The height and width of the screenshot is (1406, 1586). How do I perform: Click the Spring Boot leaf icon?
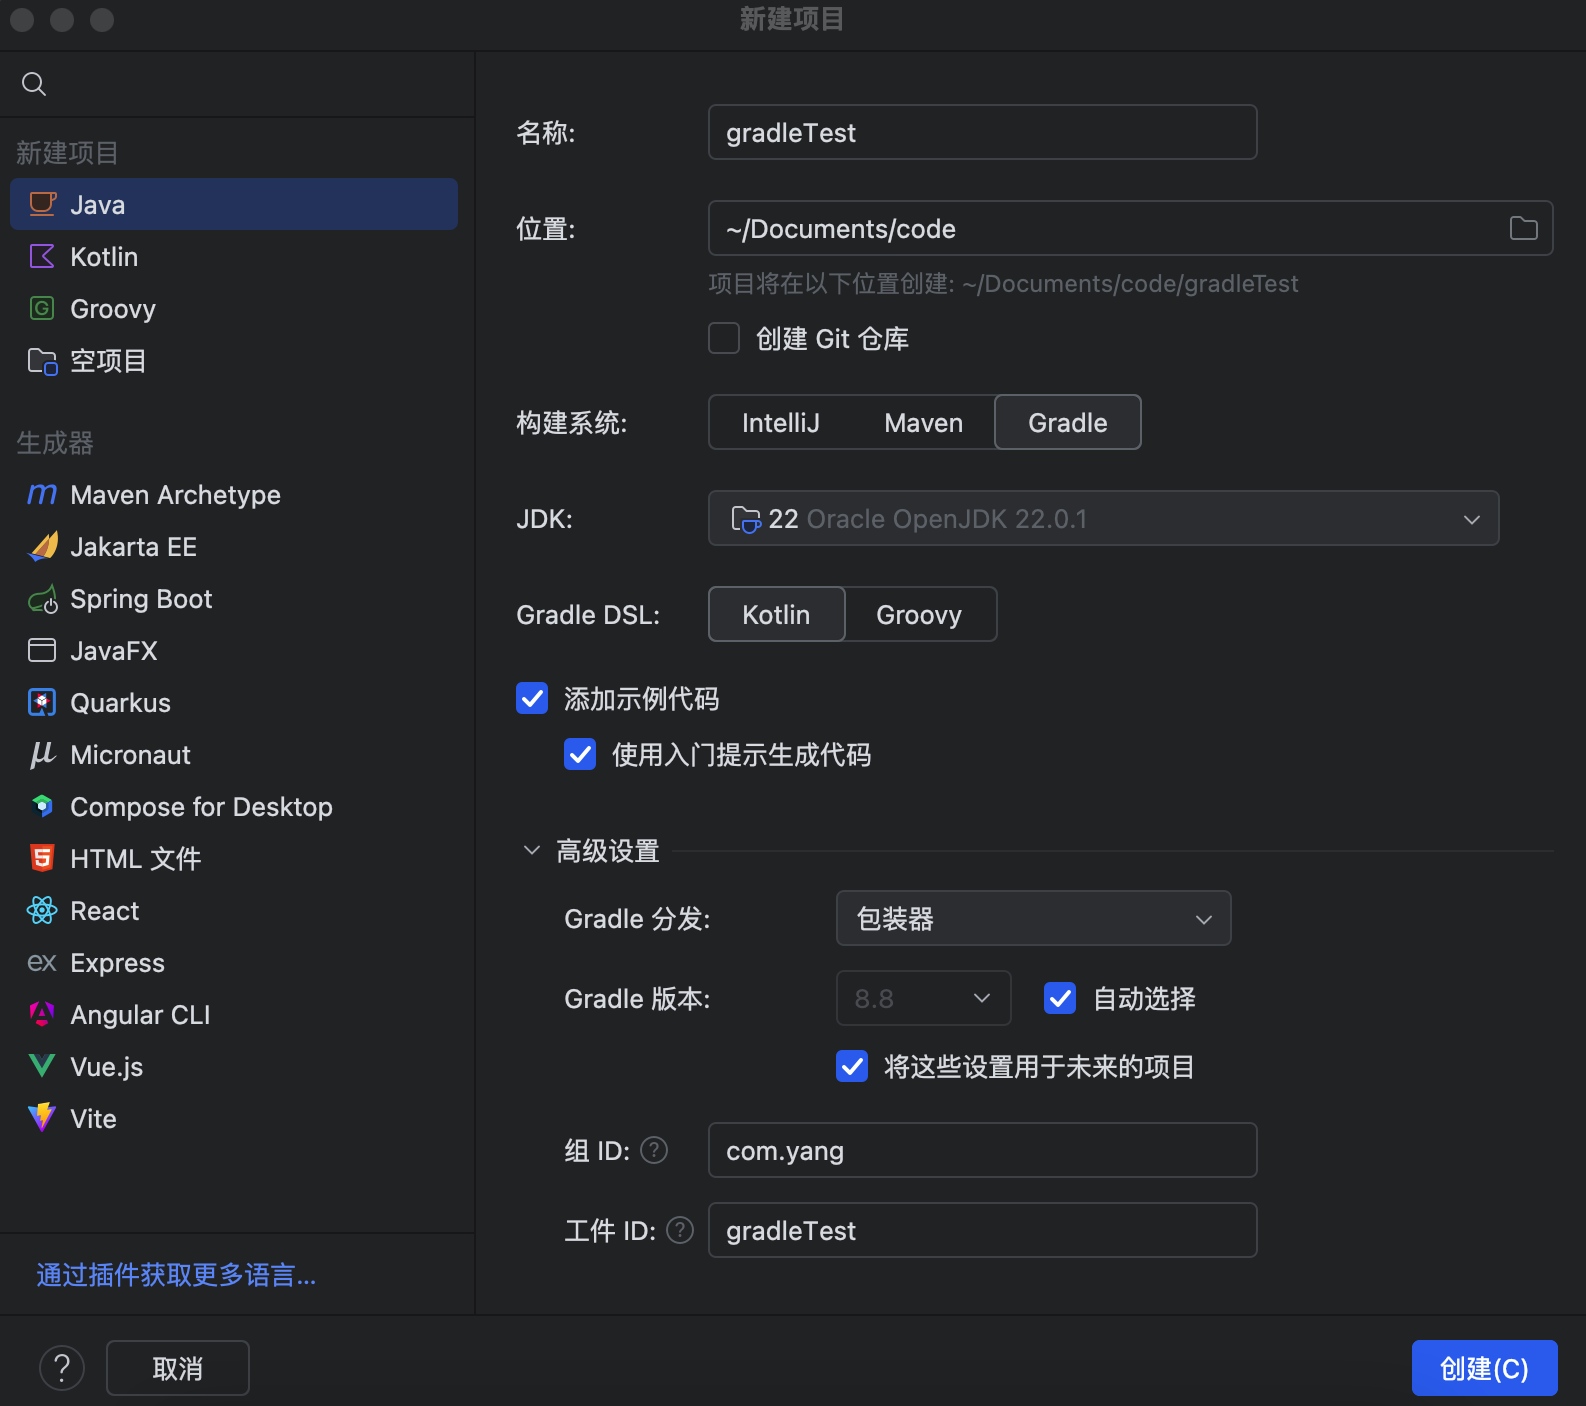[x=42, y=598]
